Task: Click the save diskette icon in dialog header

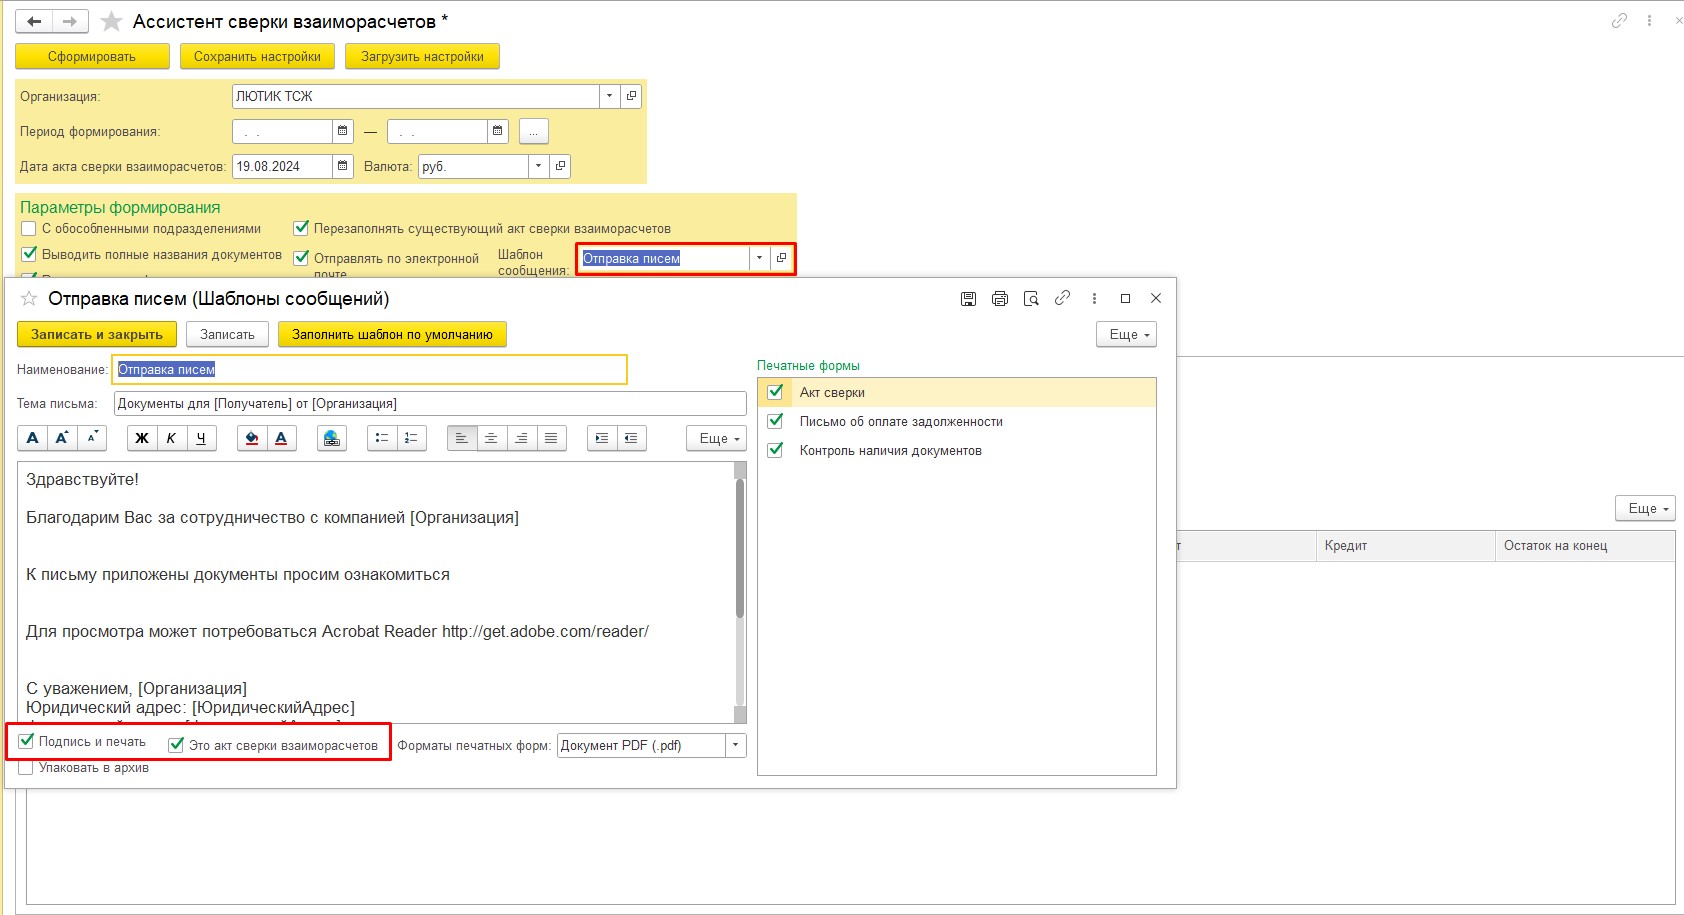Action: pyautogui.click(x=968, y=299)
